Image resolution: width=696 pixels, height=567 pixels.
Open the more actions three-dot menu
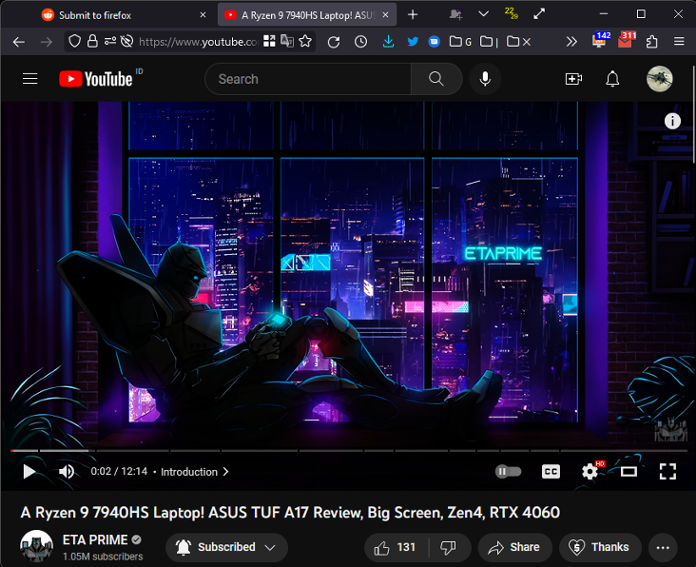pyautogui.click(x=663, y=547)
